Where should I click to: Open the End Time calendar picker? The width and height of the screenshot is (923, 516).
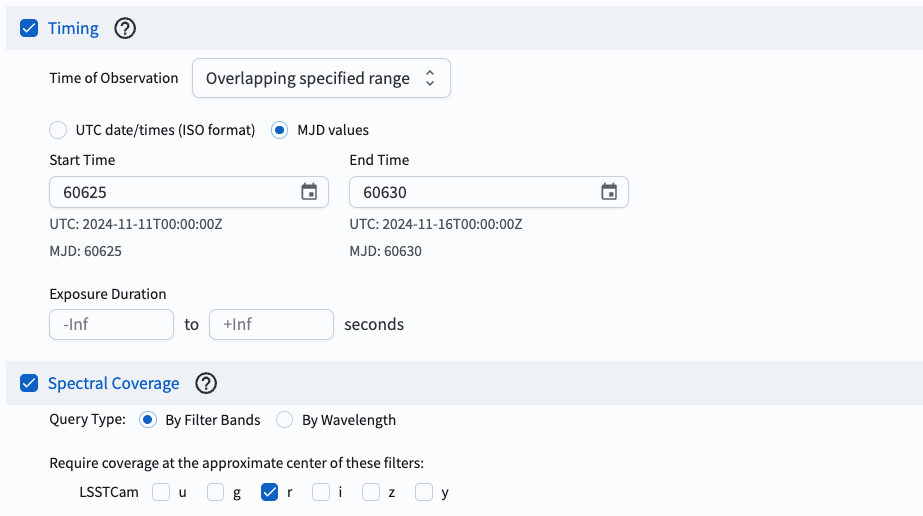point(609,192)
